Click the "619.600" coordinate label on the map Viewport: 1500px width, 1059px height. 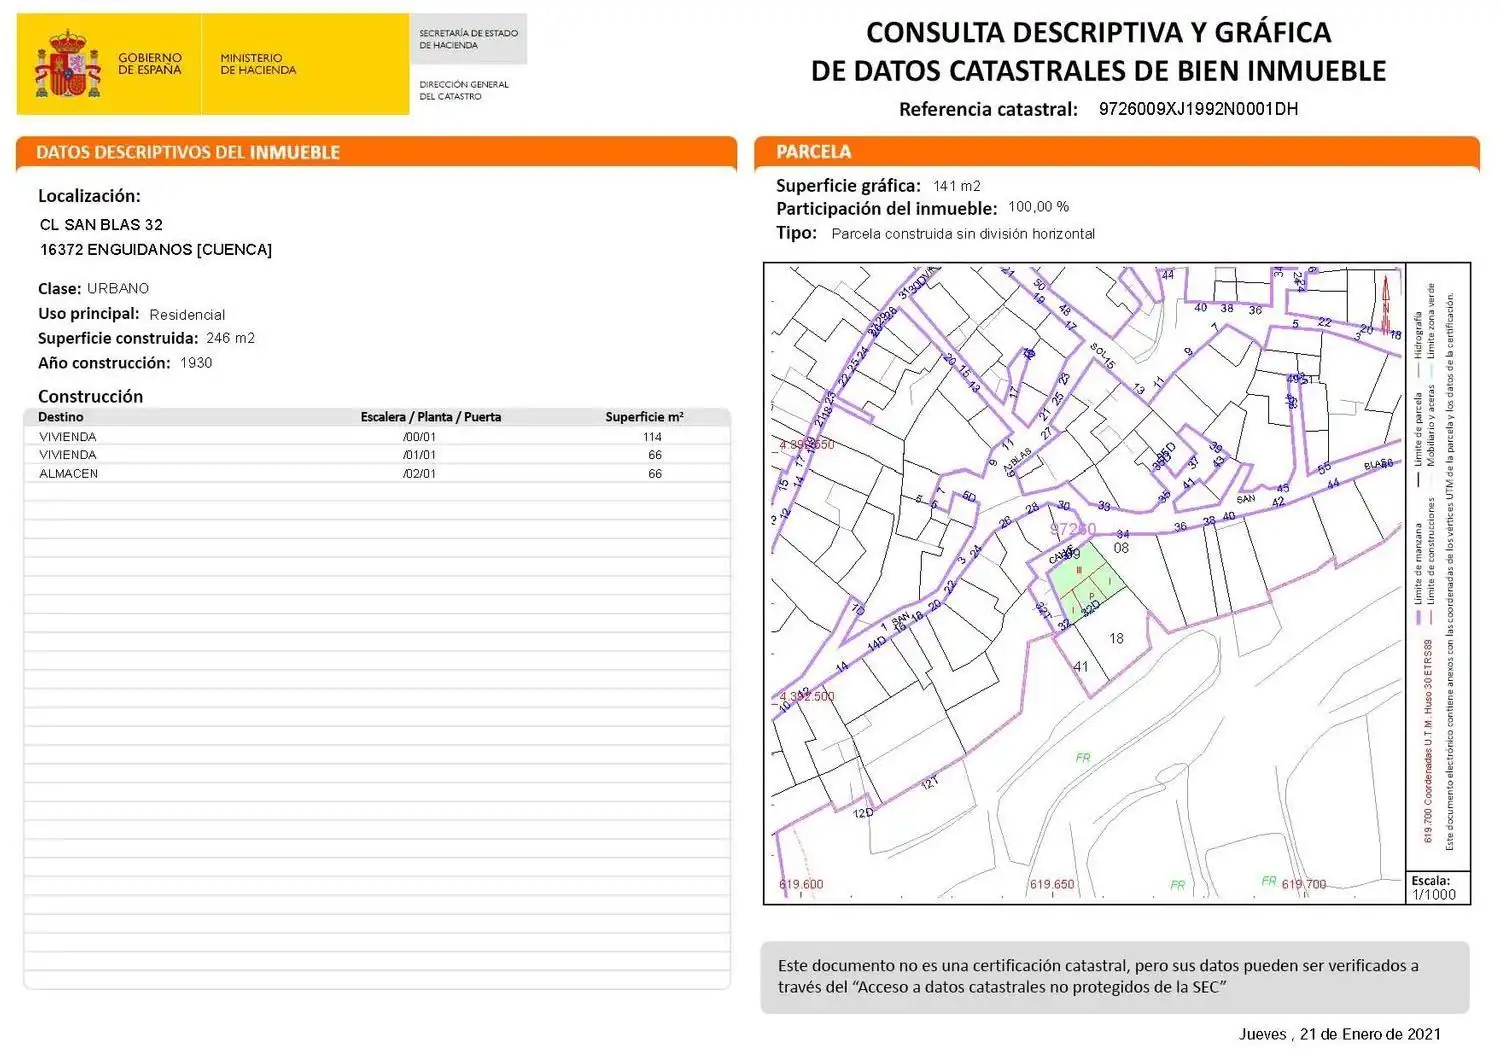tap(801, 884)
